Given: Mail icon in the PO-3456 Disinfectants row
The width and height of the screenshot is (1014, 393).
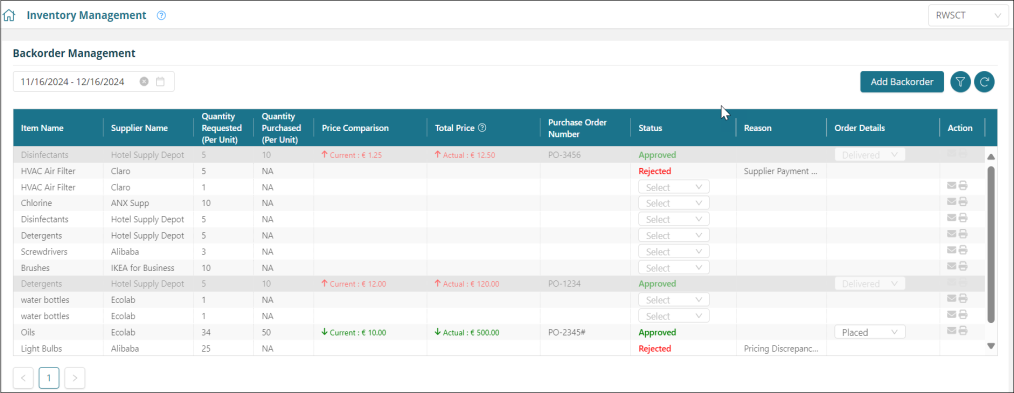Looking at the screenshot, I should pyautogui.click(x=951, y=154).
